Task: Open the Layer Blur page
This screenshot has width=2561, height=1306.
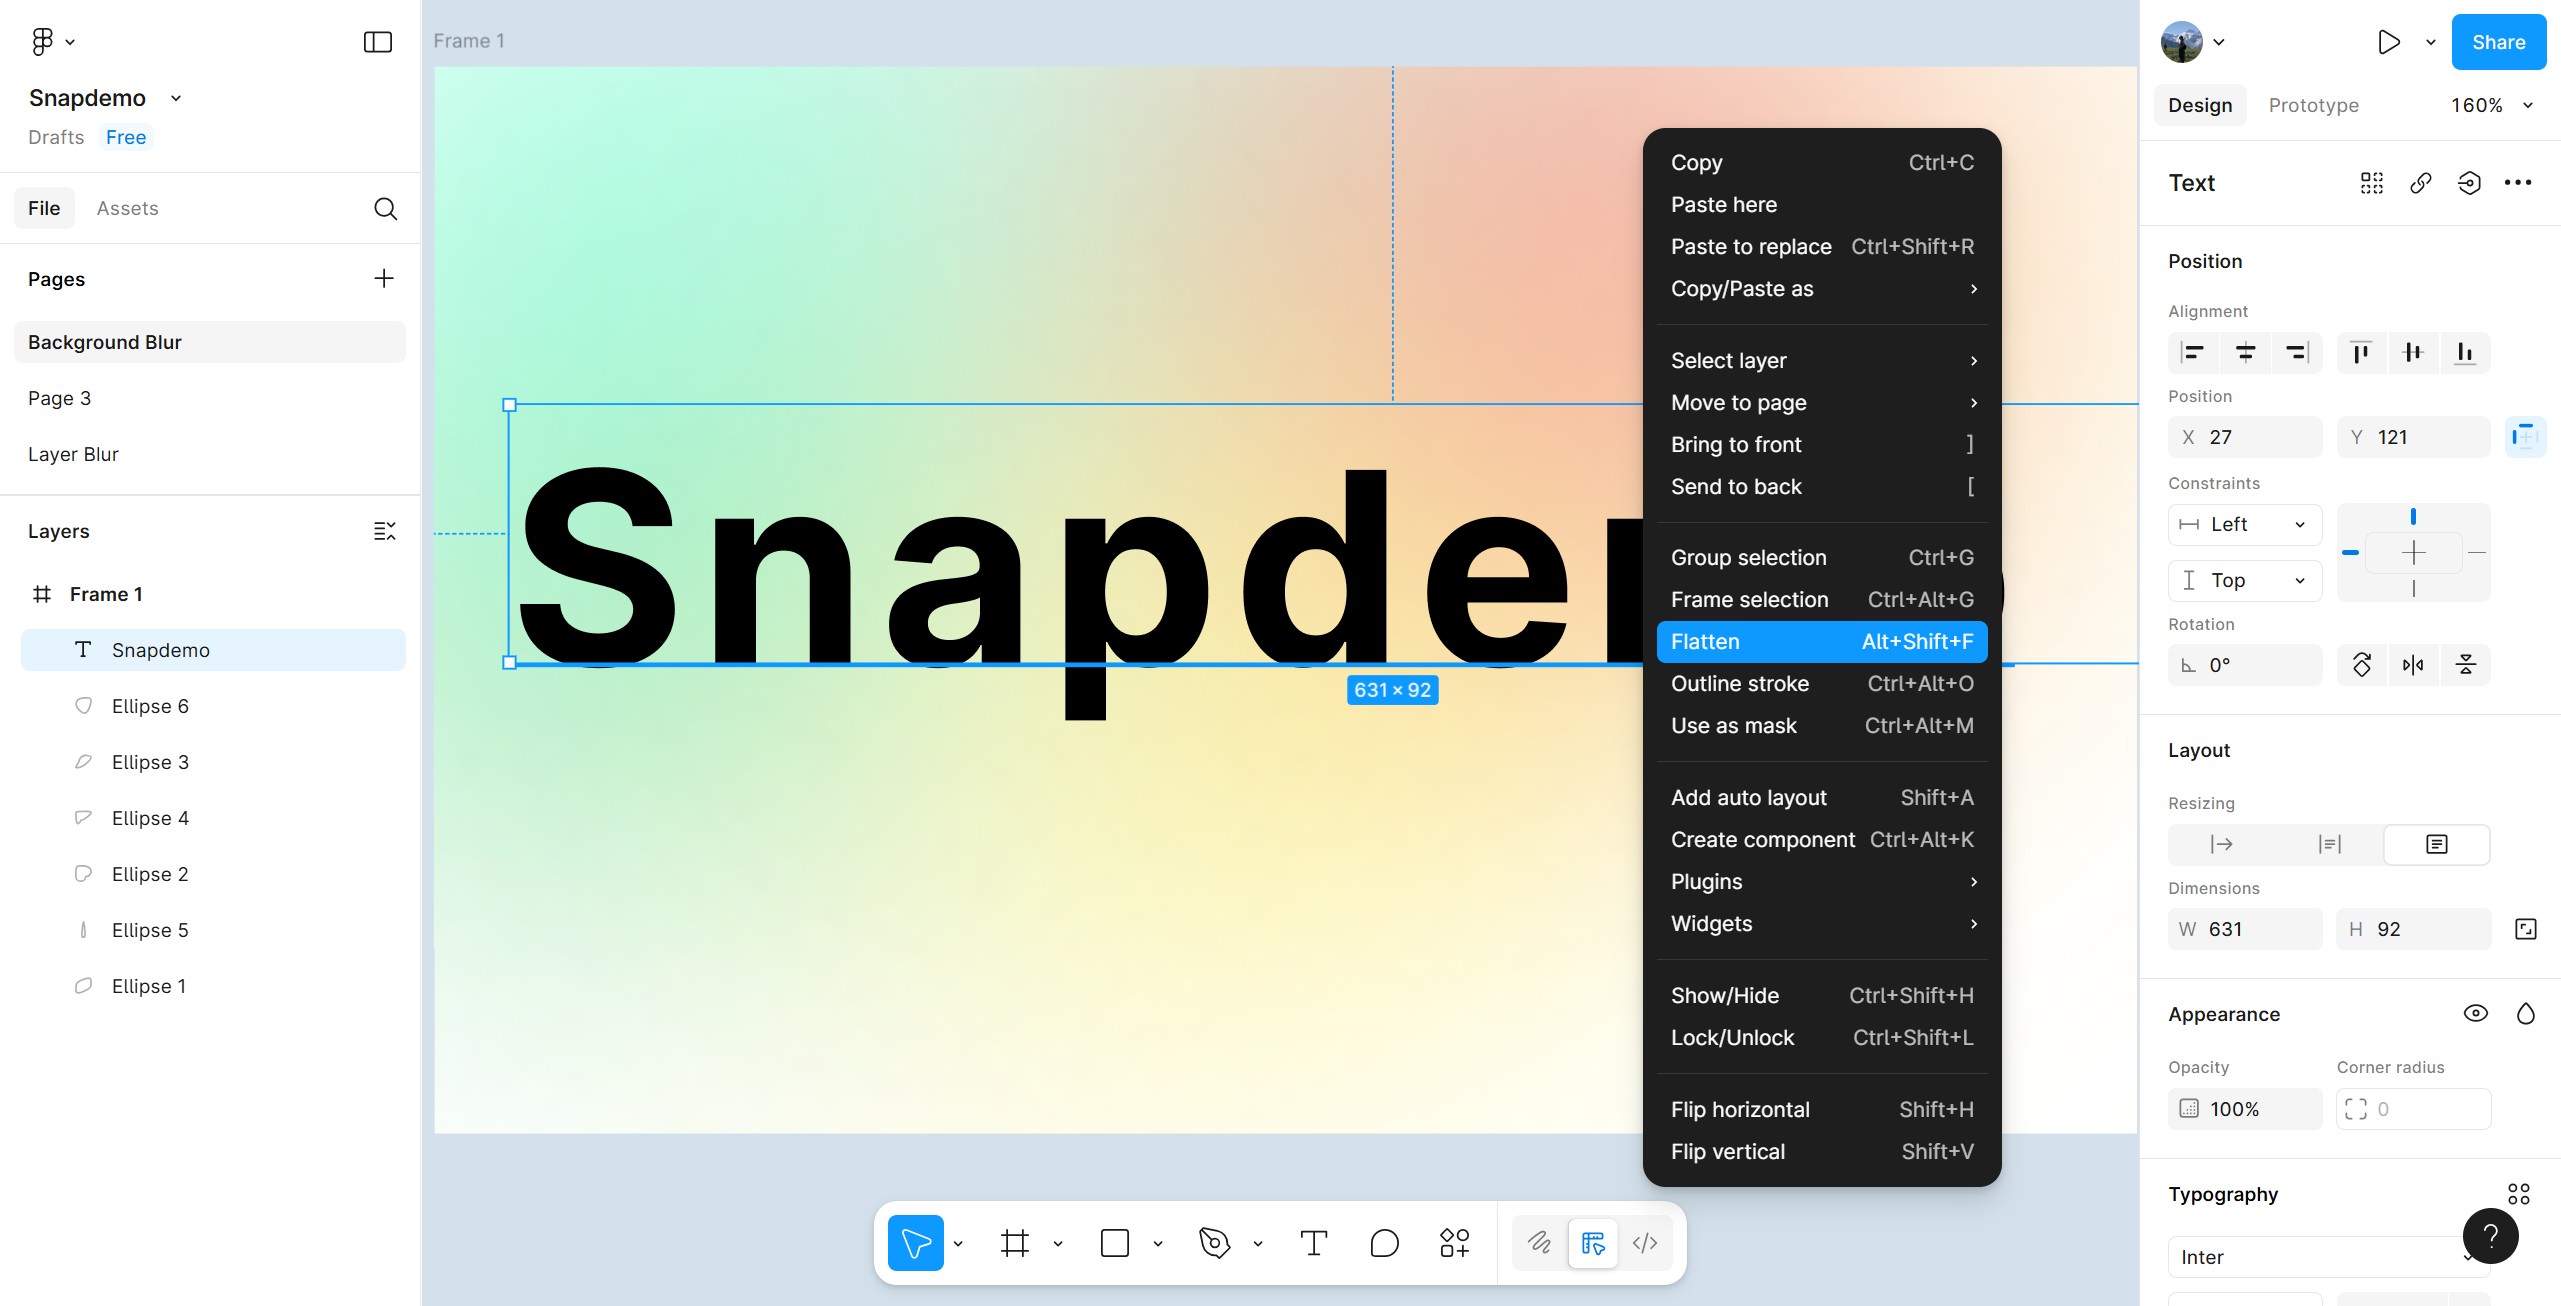Action: [210, 454]
